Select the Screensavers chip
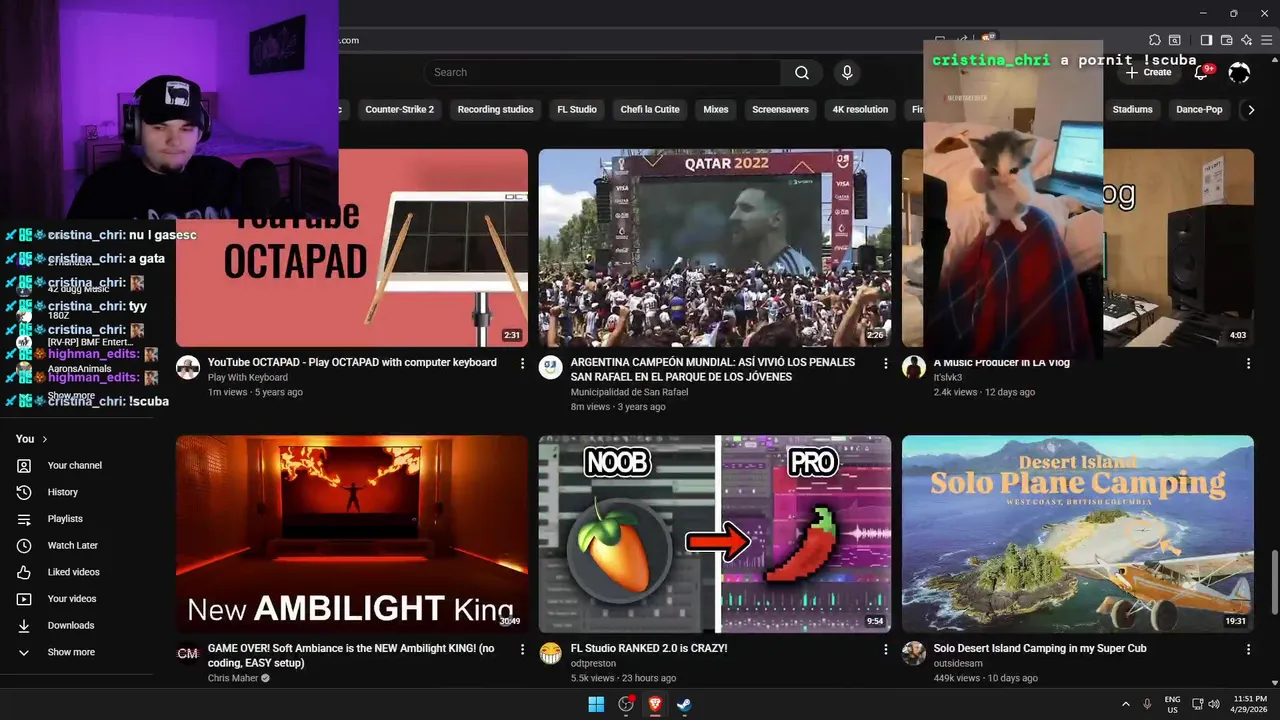The image size is (1280, 720). (780, 110)
